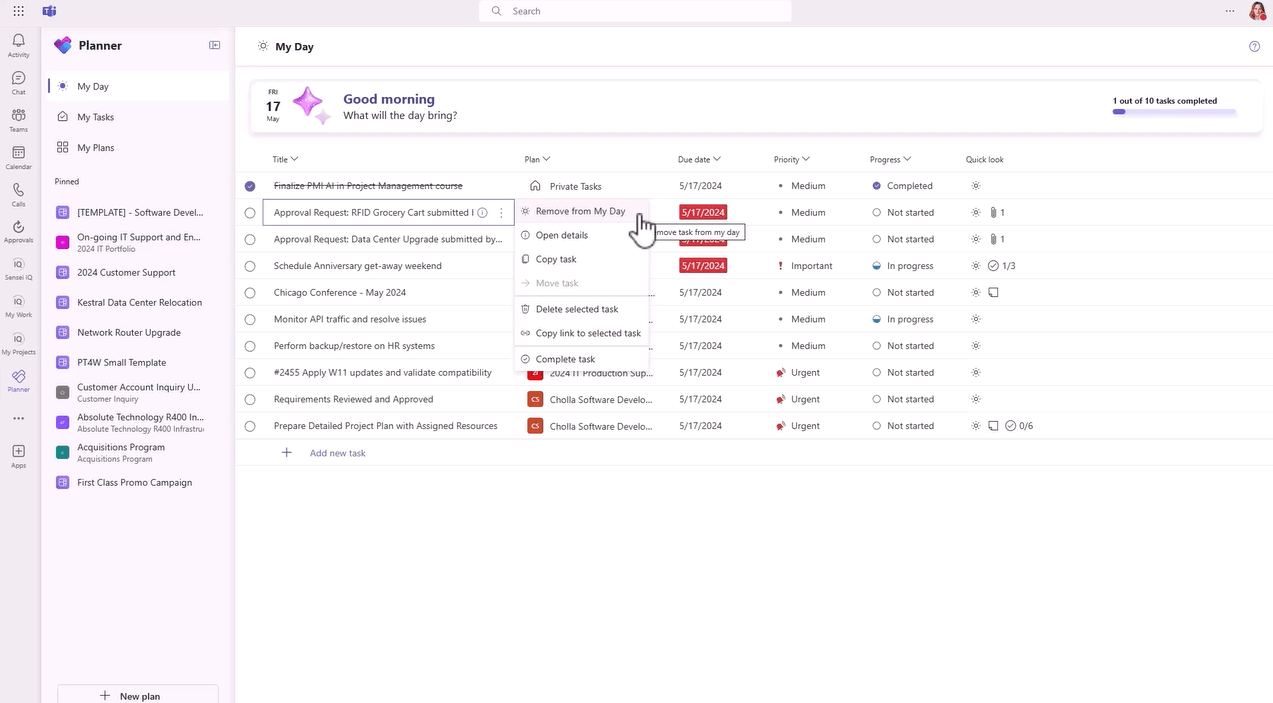Viewport: 1273px width, 703px height.
Task: Open Activity bell in Teams sidebar
Action: [18, 44]
